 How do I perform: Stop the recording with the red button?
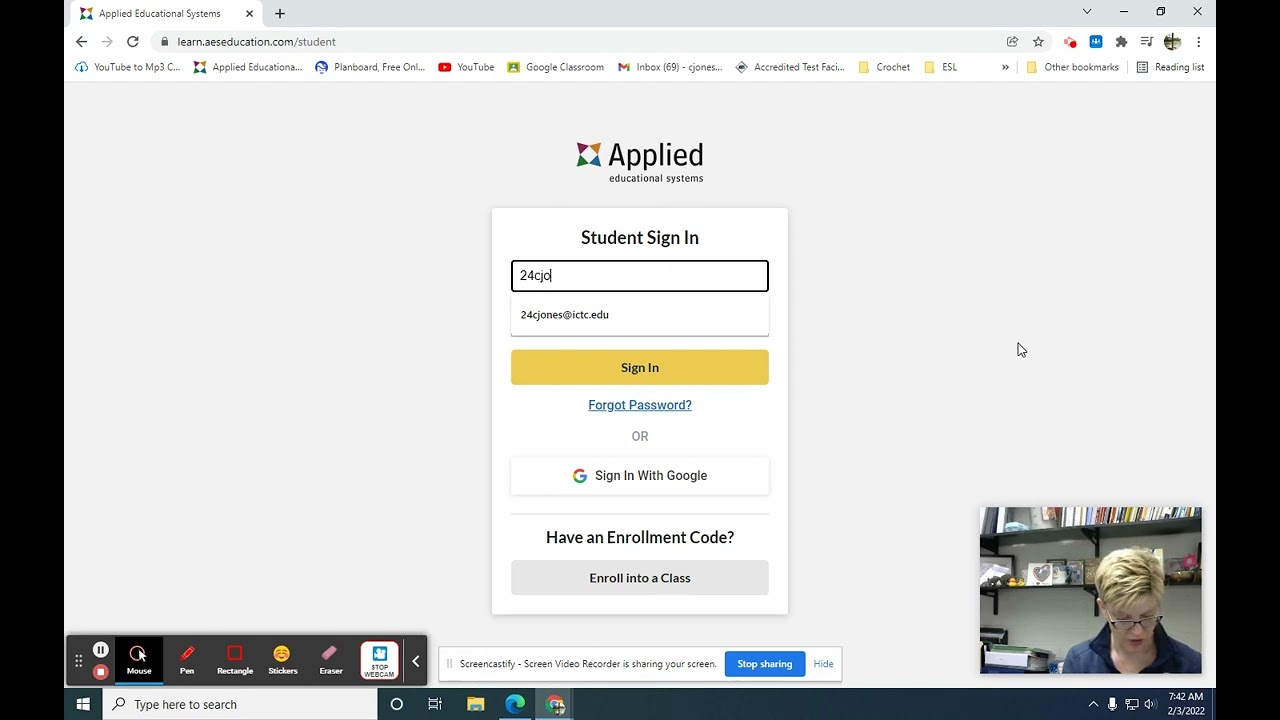pos(100,672)
